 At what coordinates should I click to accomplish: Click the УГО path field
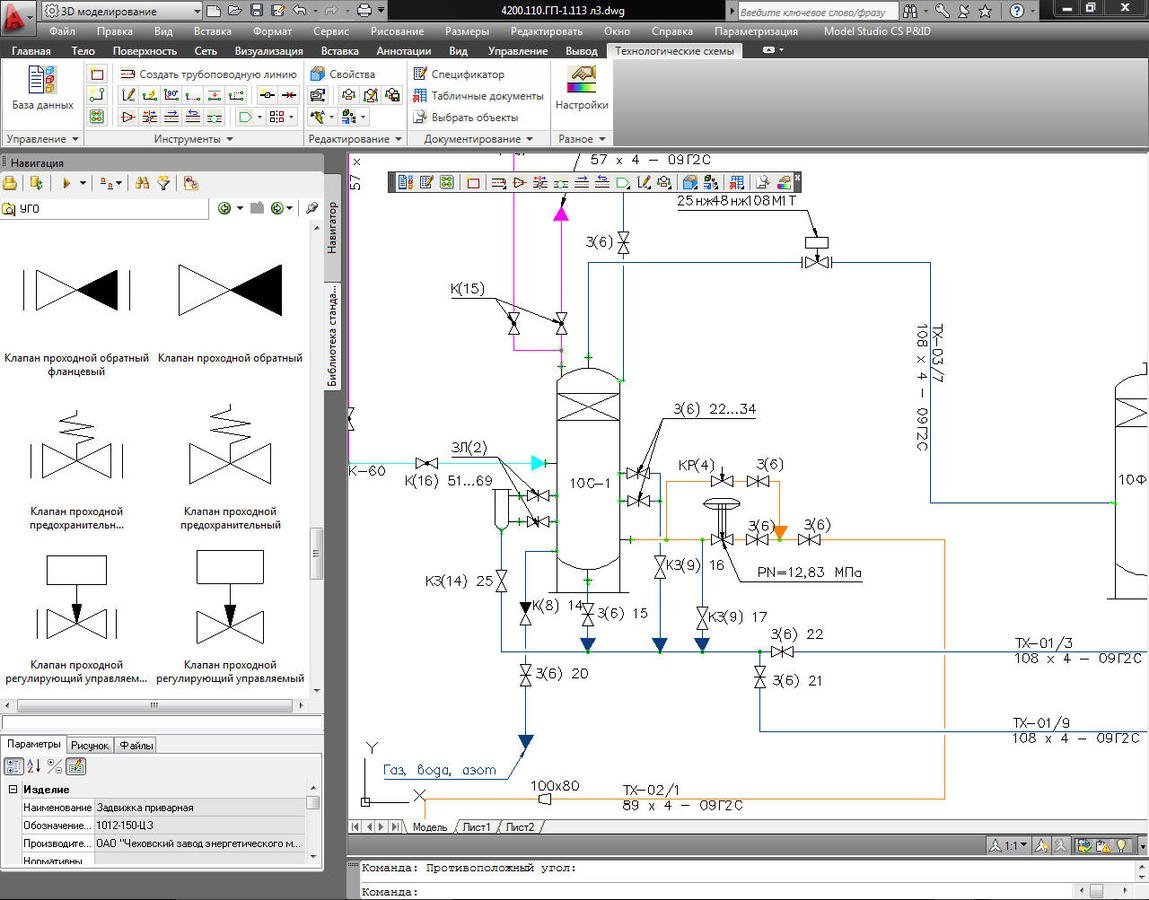coord(105,209)
